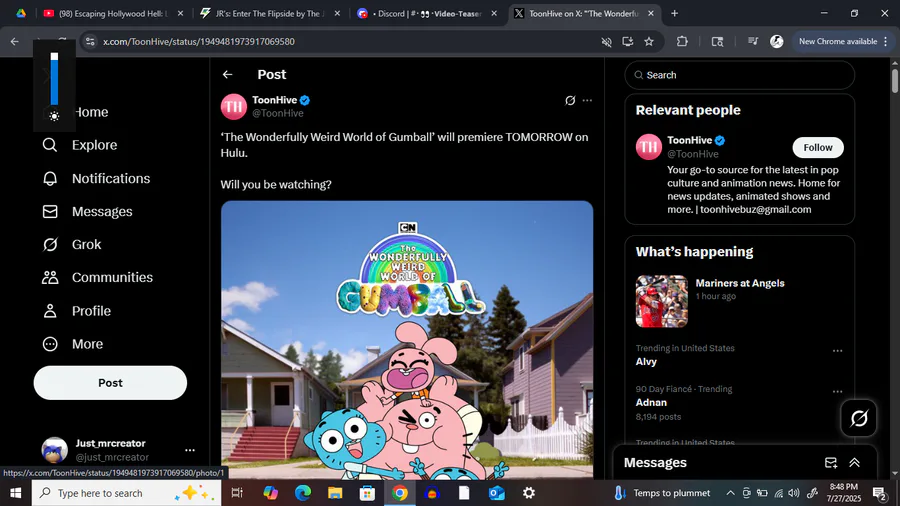The width and height of the screenshot is (900, 506).
Task: Click the Post compose button
Action: [x=110, y=383]
